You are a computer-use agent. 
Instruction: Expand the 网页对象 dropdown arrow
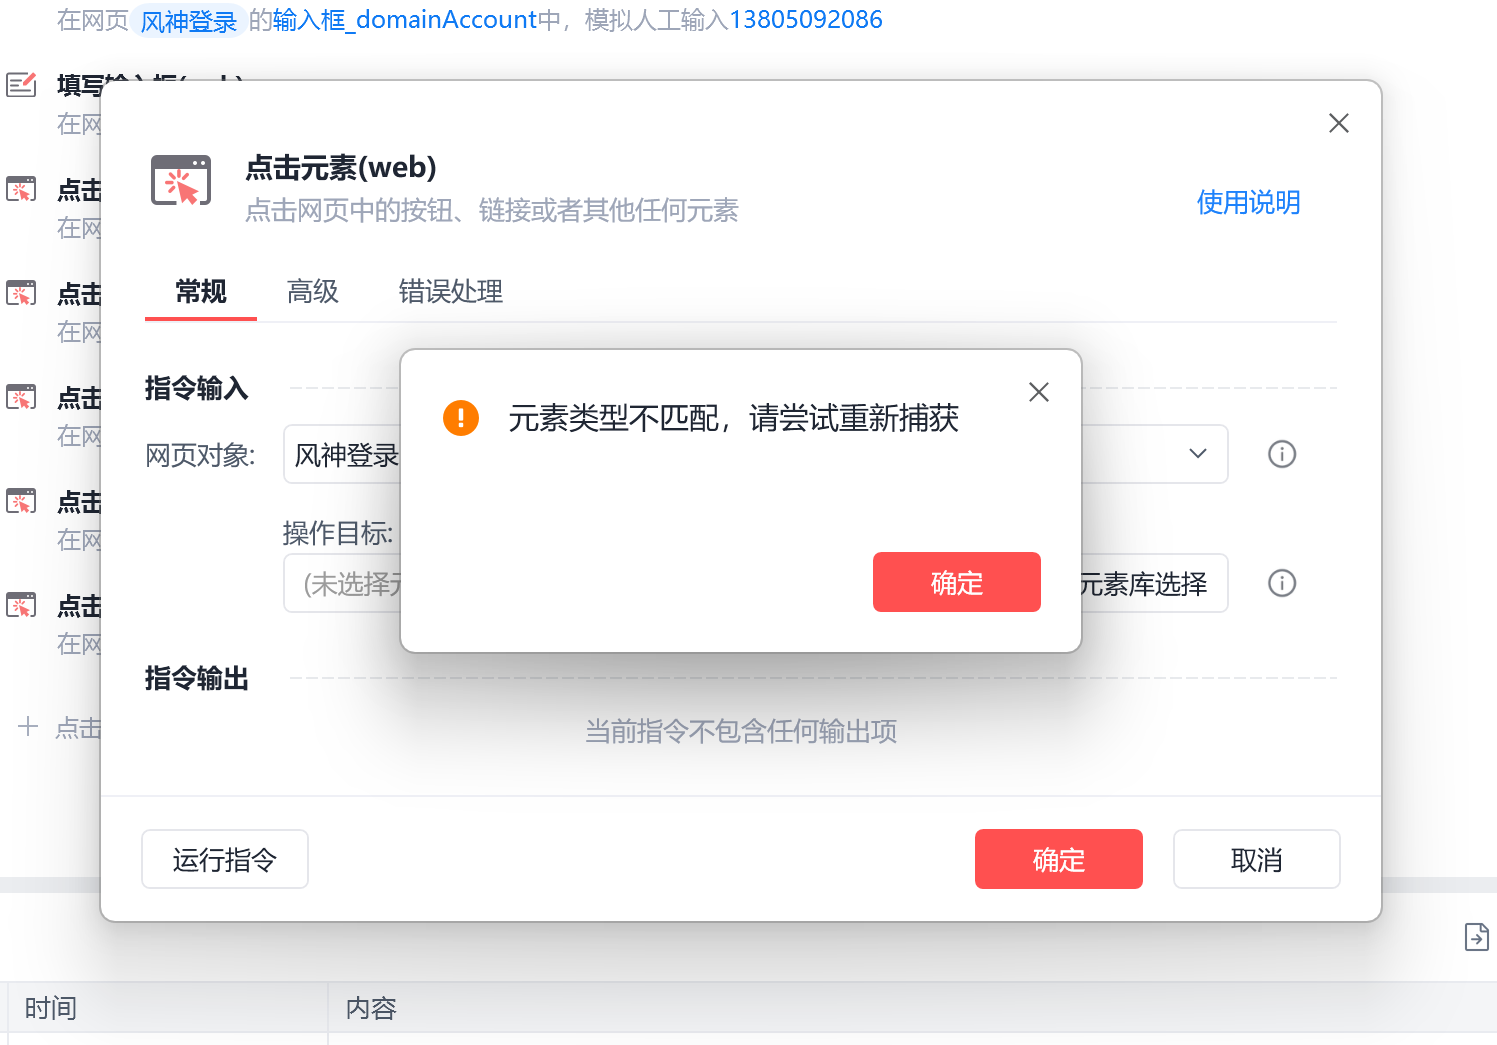1197,454
